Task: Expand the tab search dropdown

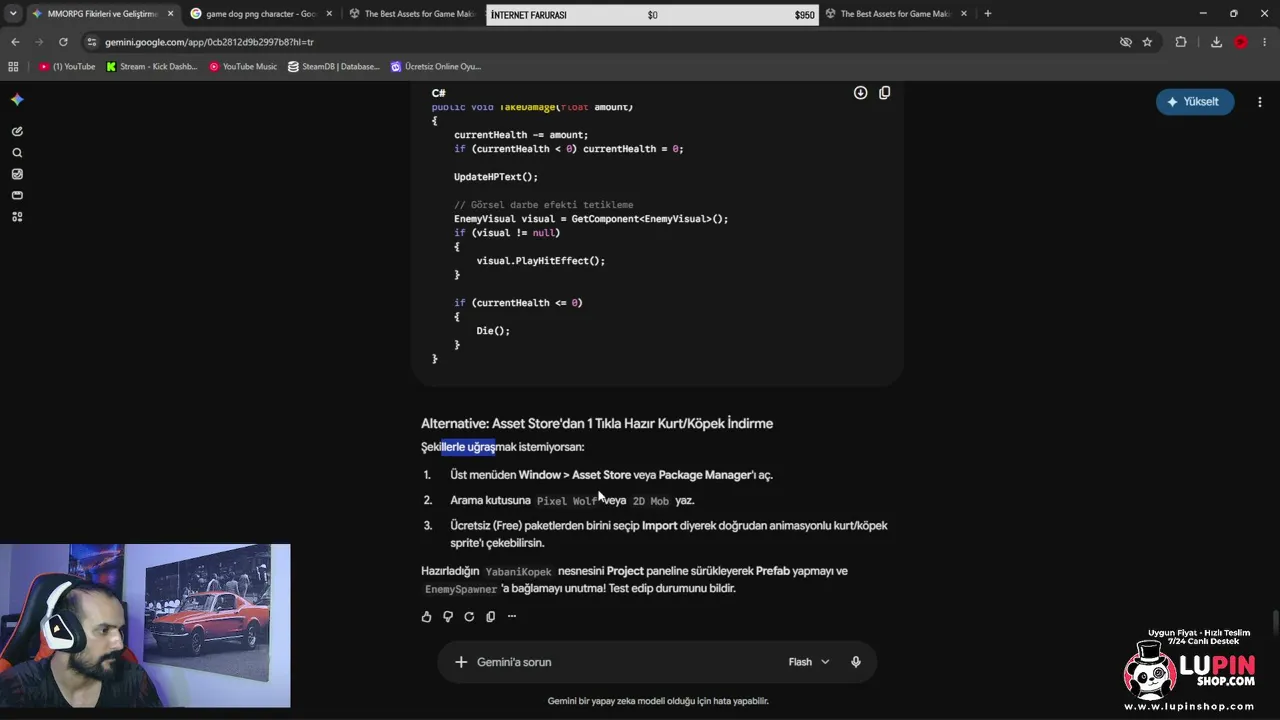Action: pyautogui.click(x=12, y=14)
